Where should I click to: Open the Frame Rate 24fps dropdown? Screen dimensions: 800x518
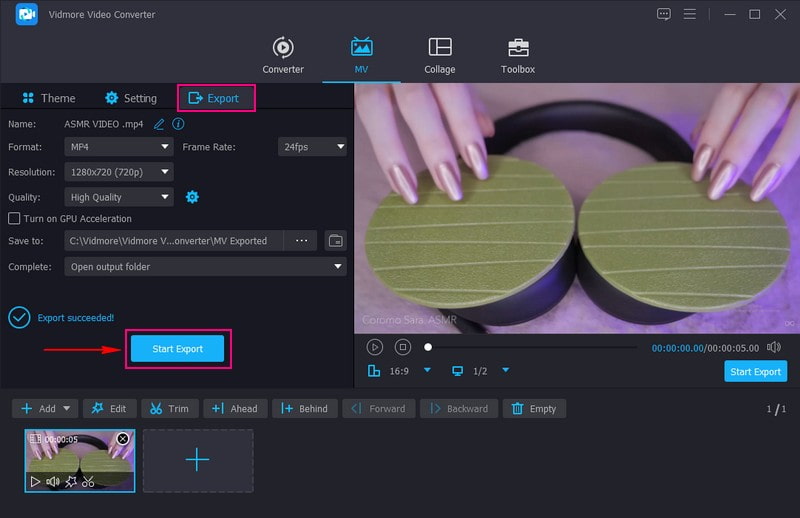[312, 146]
